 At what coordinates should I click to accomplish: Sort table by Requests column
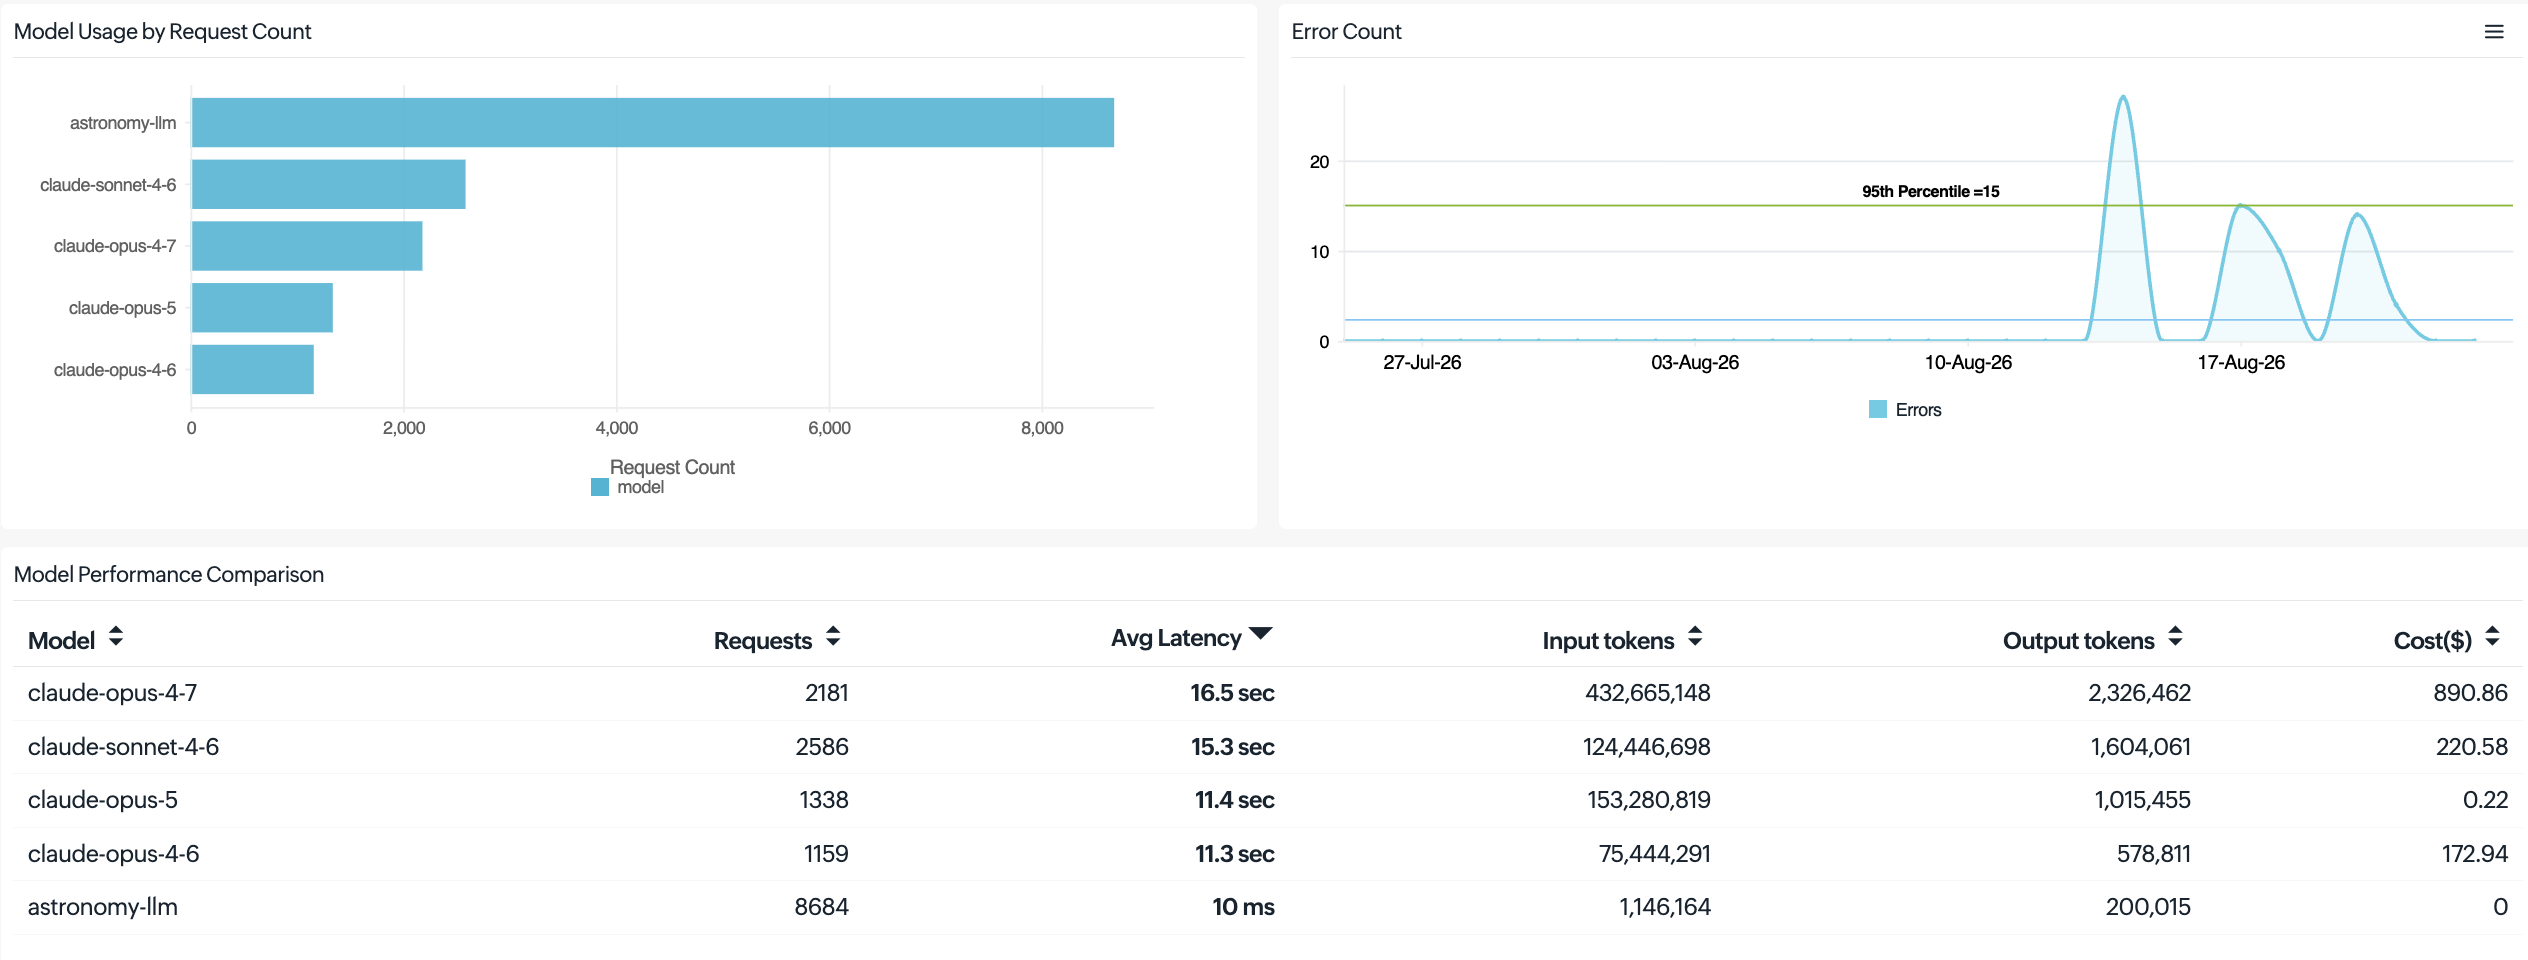click(x=833, y=637)
